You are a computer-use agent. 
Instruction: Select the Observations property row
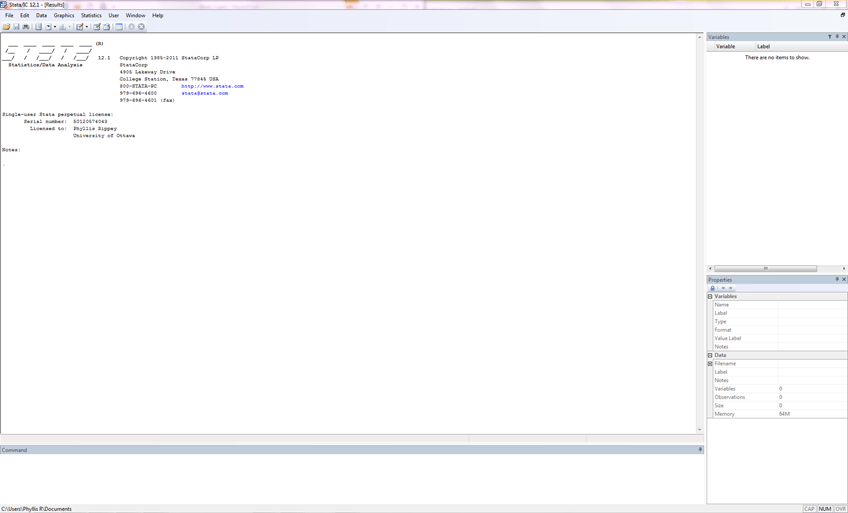[x=779, y=397]
